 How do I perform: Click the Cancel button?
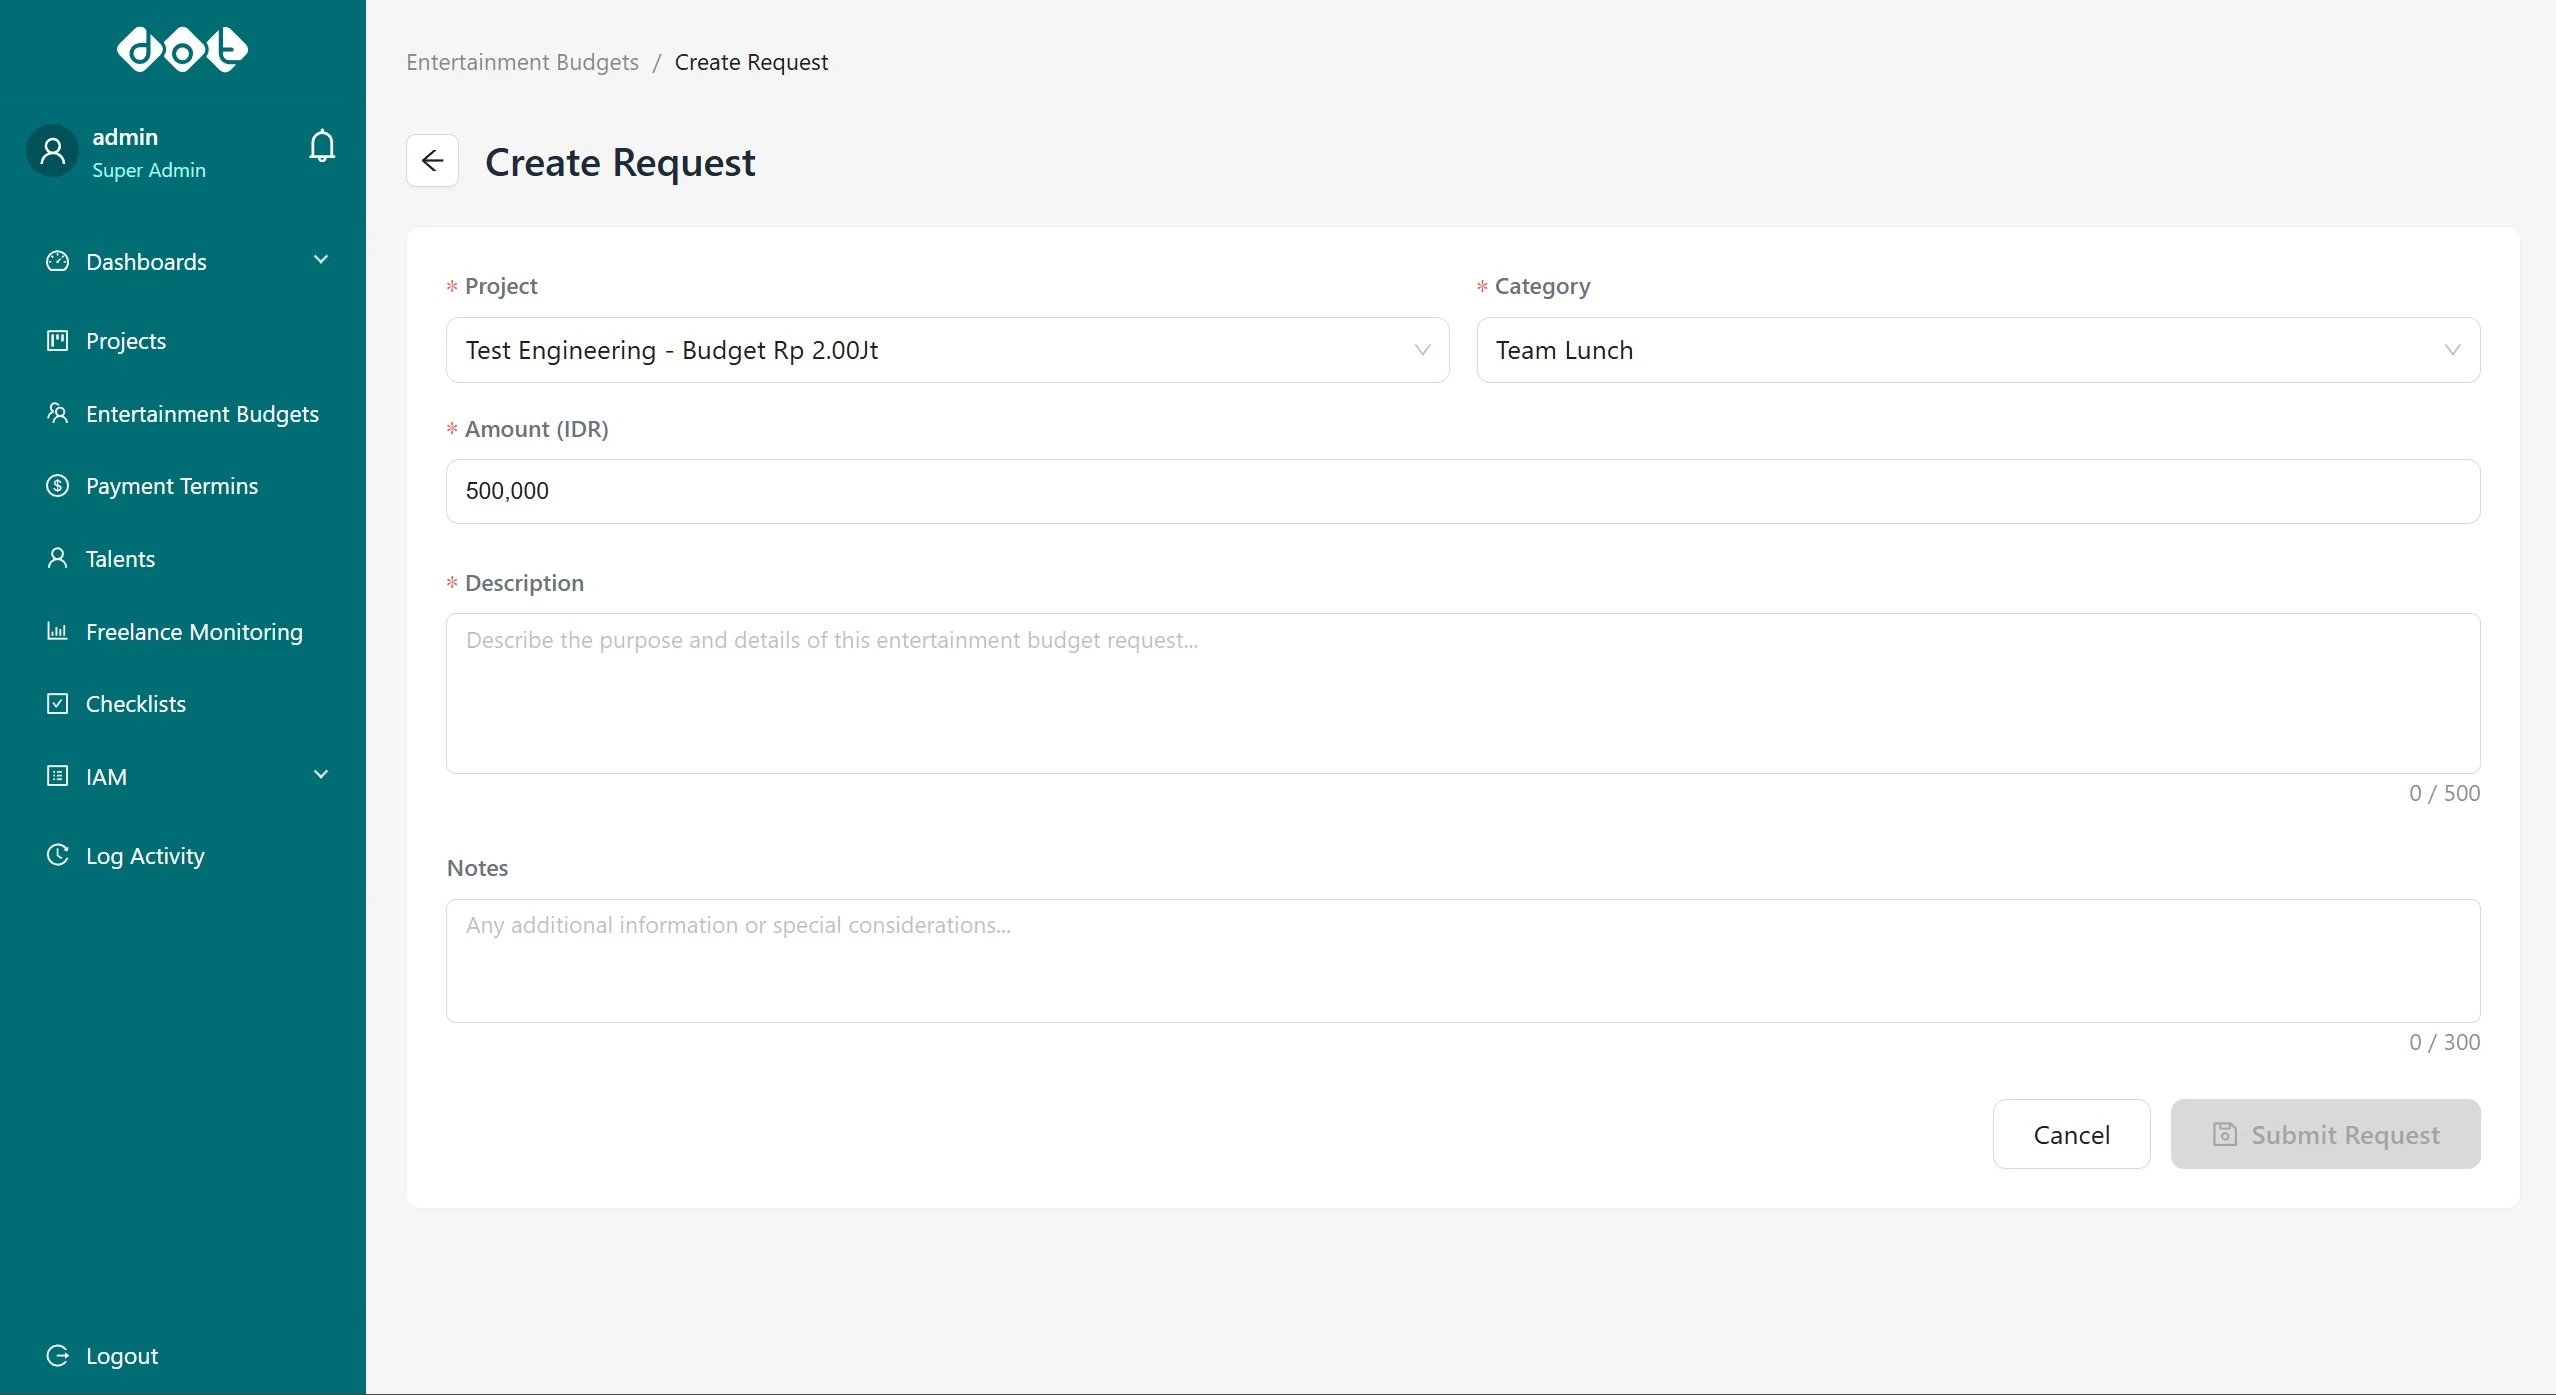coord(2070,1134)
